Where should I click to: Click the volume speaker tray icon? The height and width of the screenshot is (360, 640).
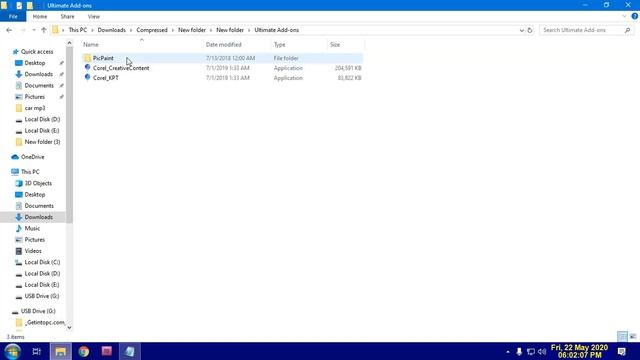(x=542, y=351)
